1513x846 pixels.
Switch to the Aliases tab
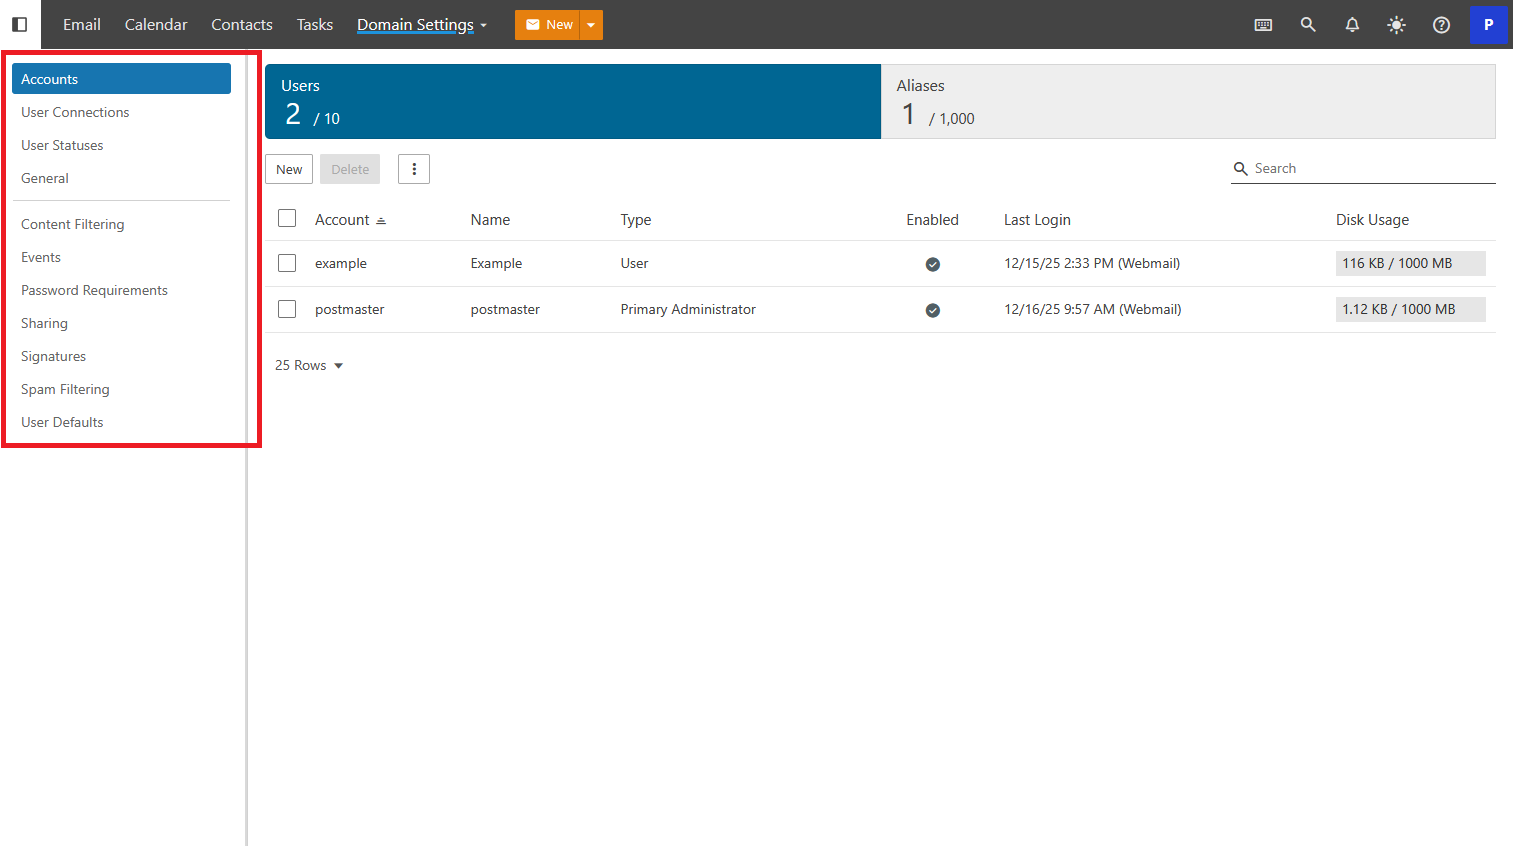click(1187, 102)
